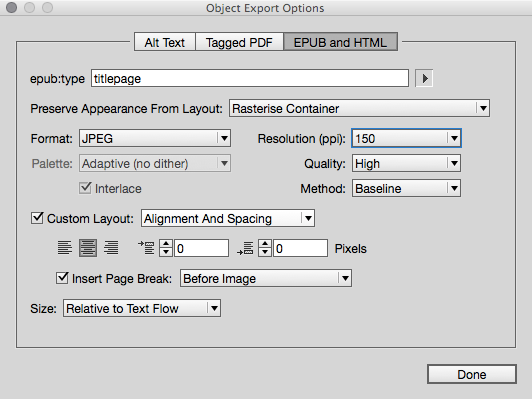Image resolution: width=532 pixels, height=399 pixels.
Task: Click the space after stepper arrows
Action: pyautogui.click(x=265, y=248)
